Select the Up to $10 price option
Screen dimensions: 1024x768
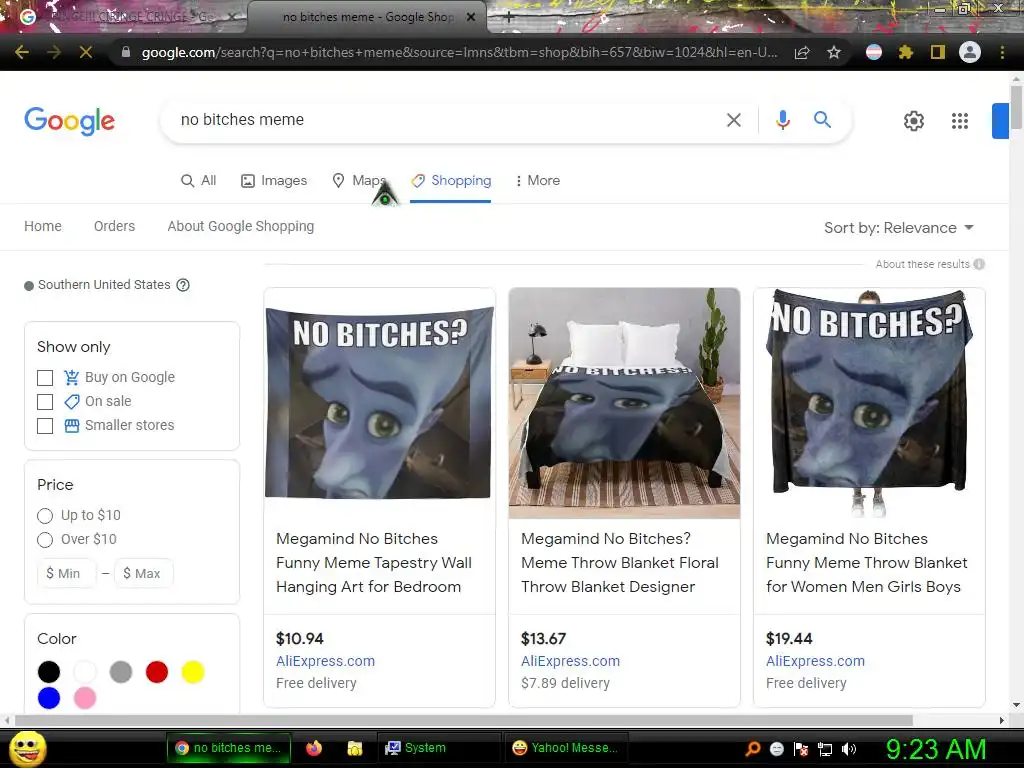(x=45, y=516)
